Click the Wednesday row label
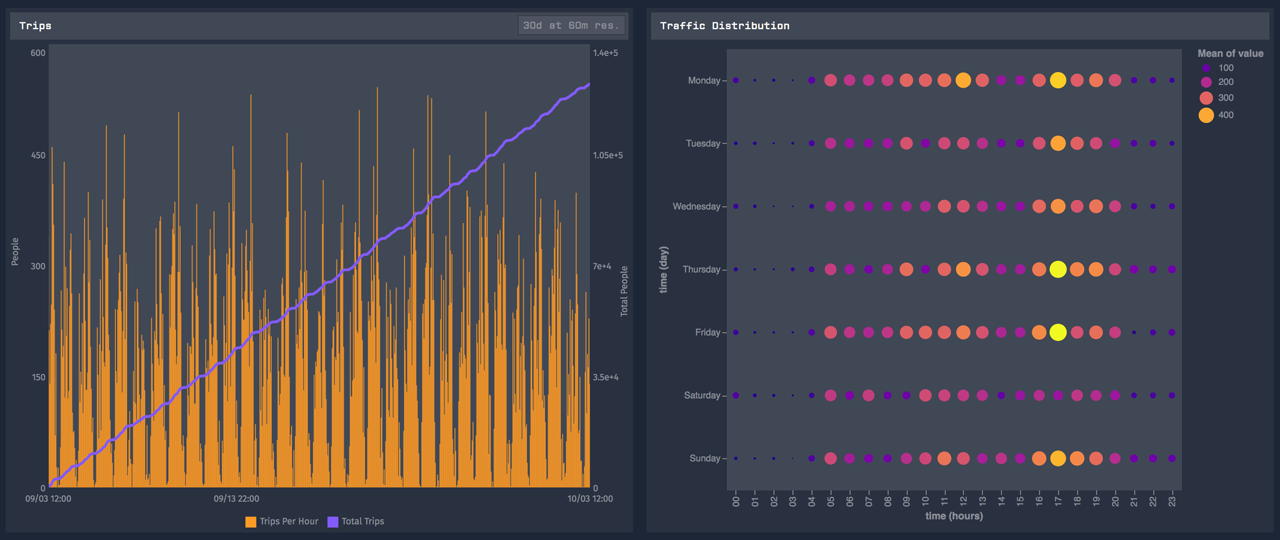This screenshot has height=540, width=1280. pos(697,206)
